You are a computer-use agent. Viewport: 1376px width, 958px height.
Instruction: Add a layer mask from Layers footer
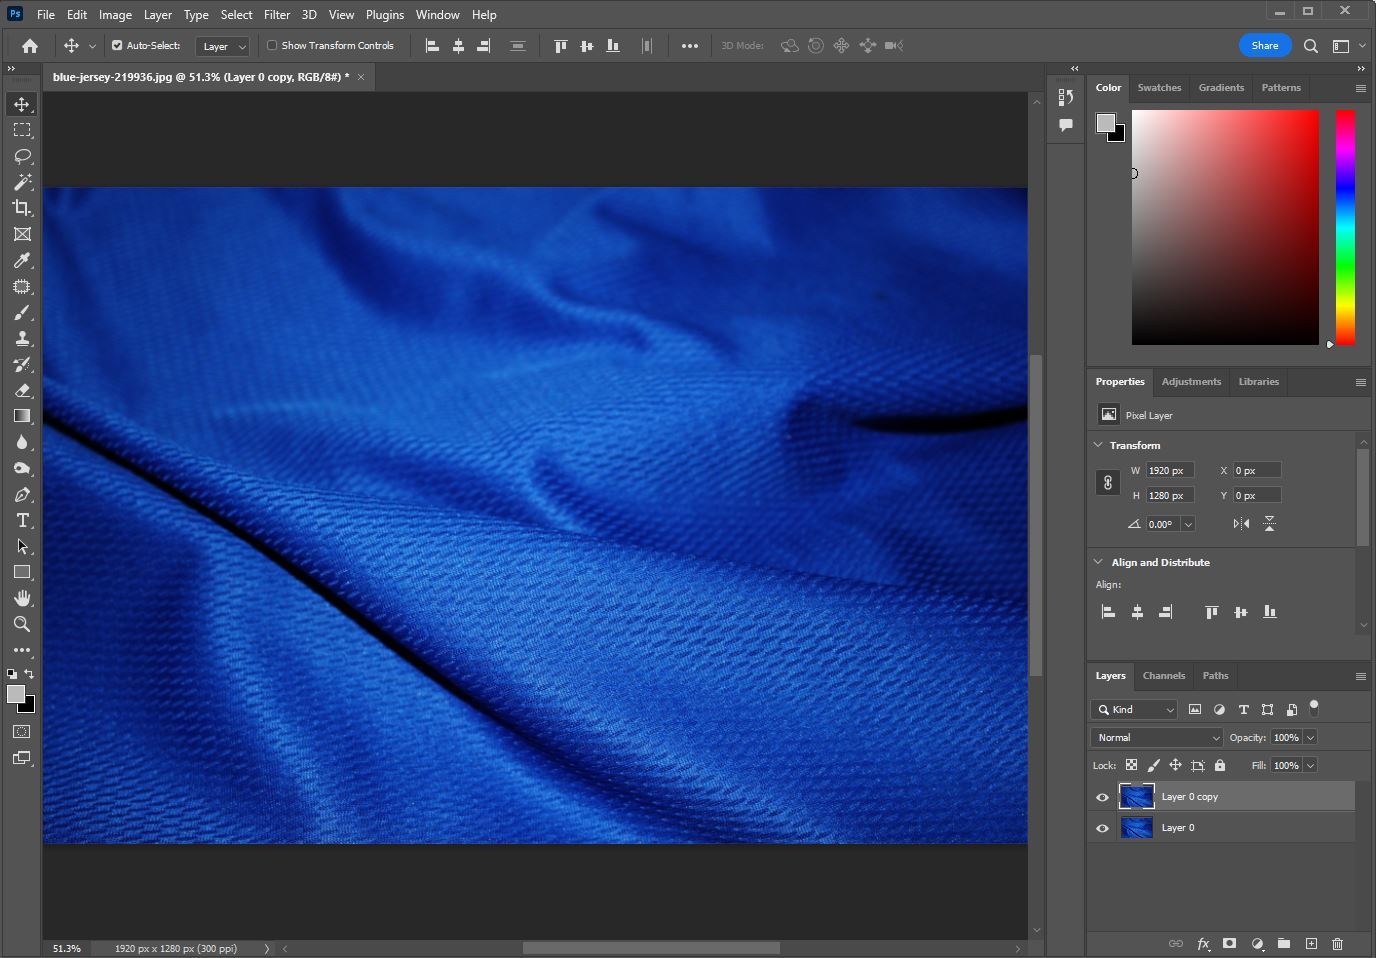(x=1229, y=943)
